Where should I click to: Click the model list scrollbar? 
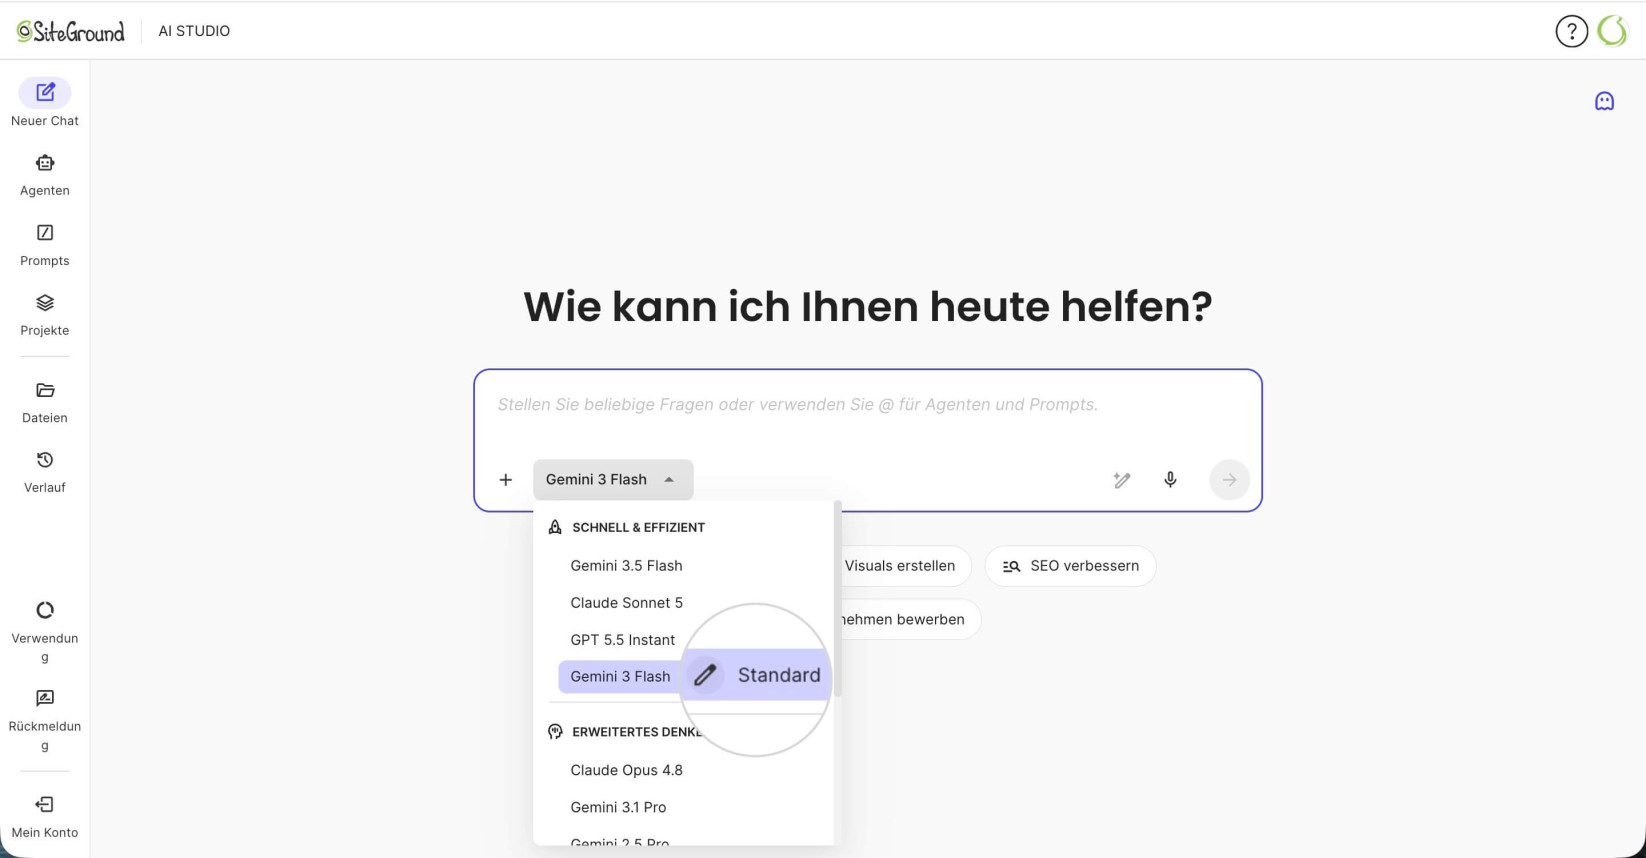click(838, 600)
